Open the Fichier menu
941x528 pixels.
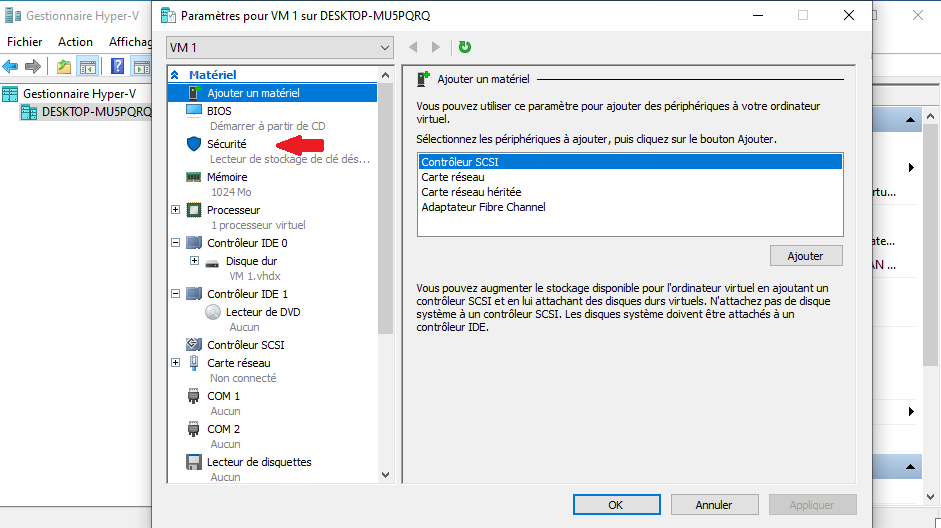click(25, 42)
